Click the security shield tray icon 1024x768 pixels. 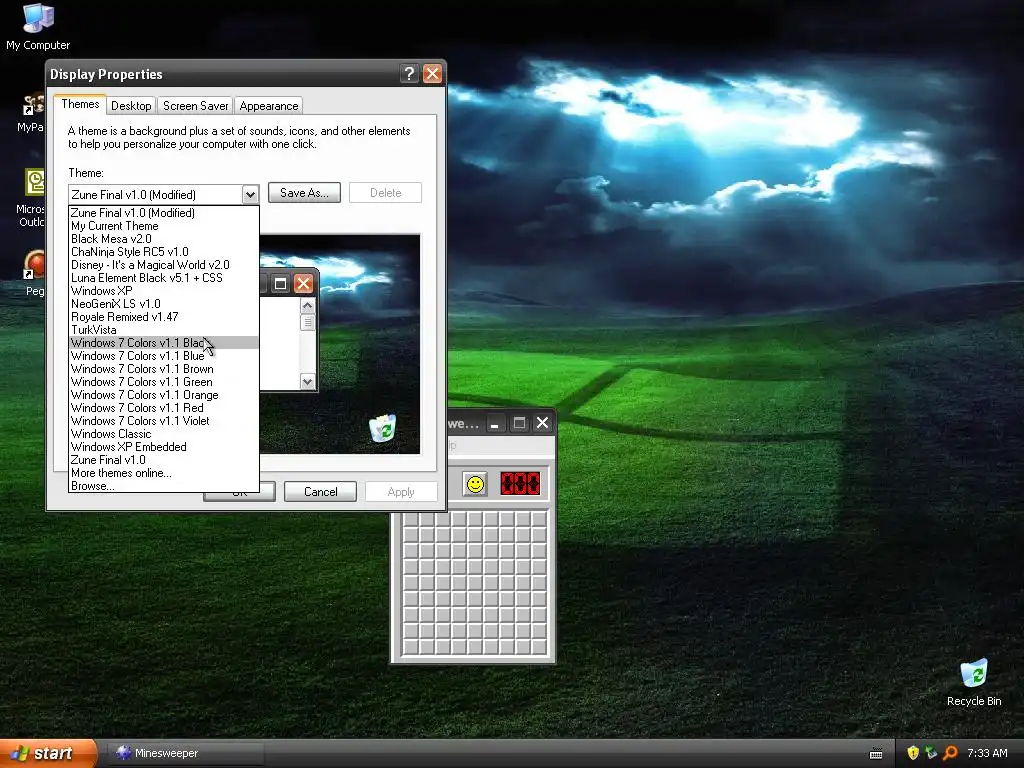click(x=913, y=753)
